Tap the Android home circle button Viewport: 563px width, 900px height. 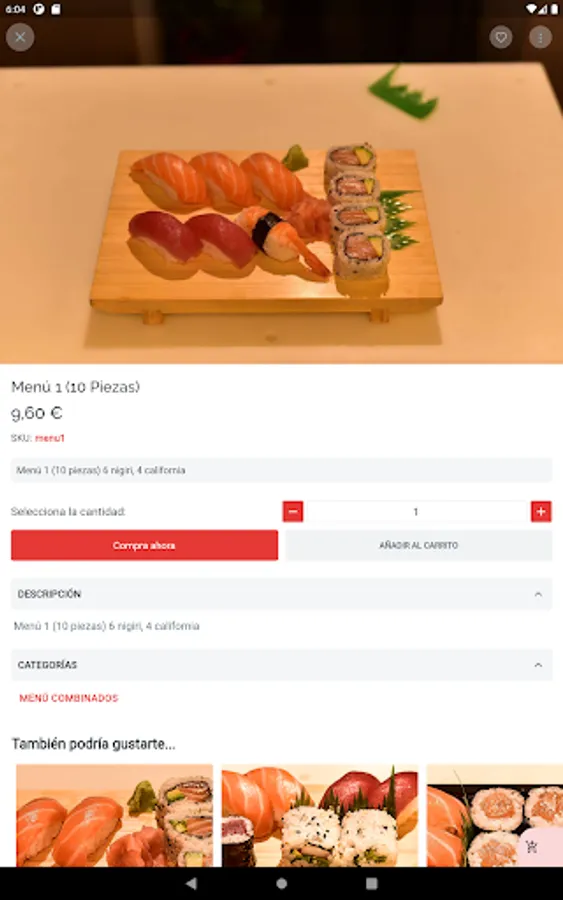[281, 883]
